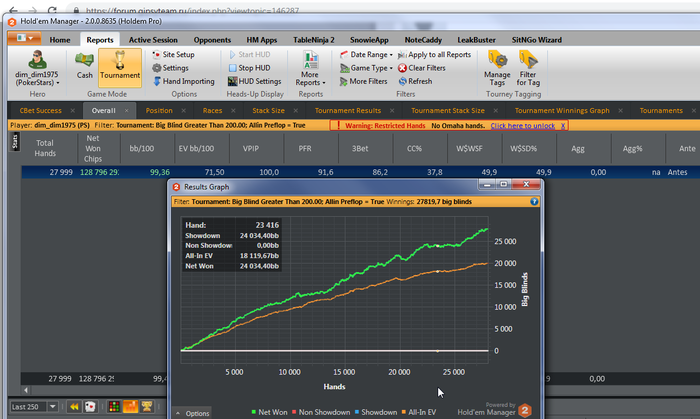Open Site Setup options
This screenshot has width=700, height=419.
point(173,54)
